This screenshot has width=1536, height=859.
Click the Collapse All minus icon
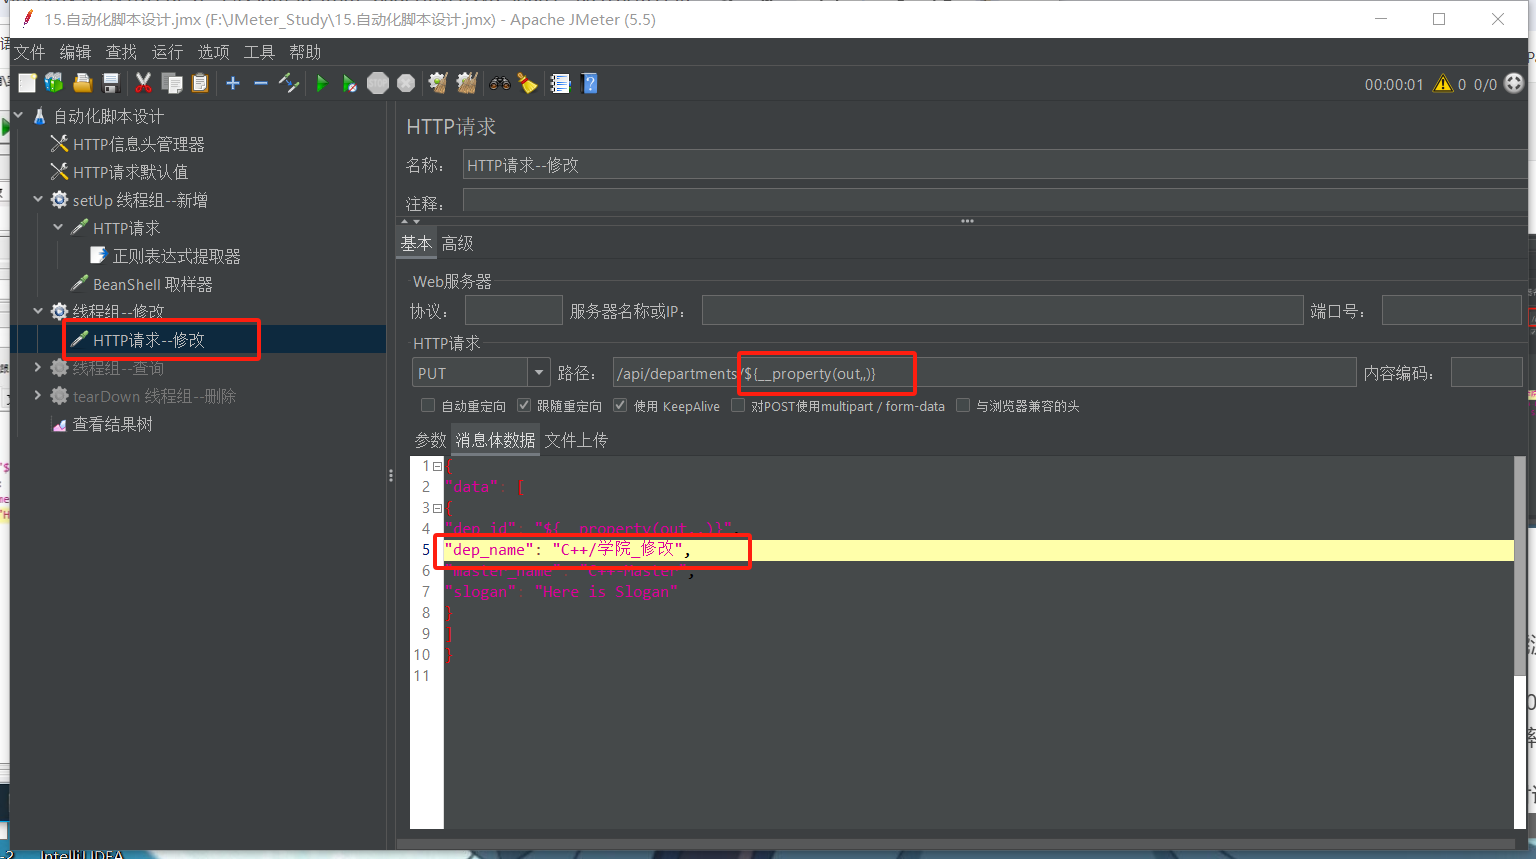point(261,83)
